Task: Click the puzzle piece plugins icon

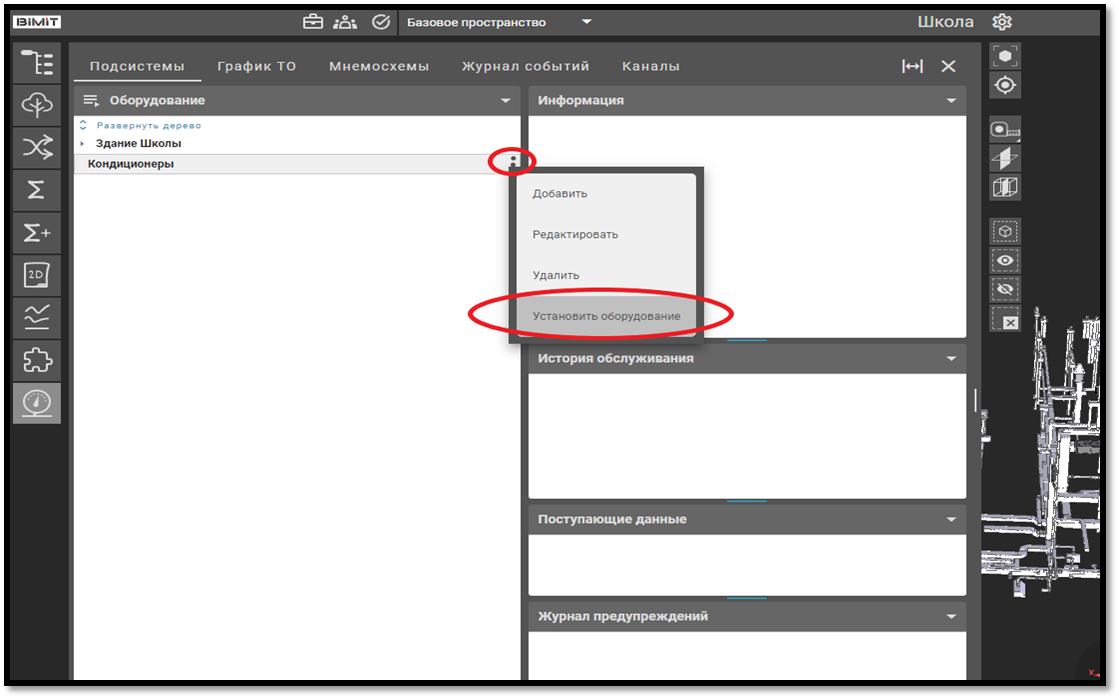Action: (37, 360)
